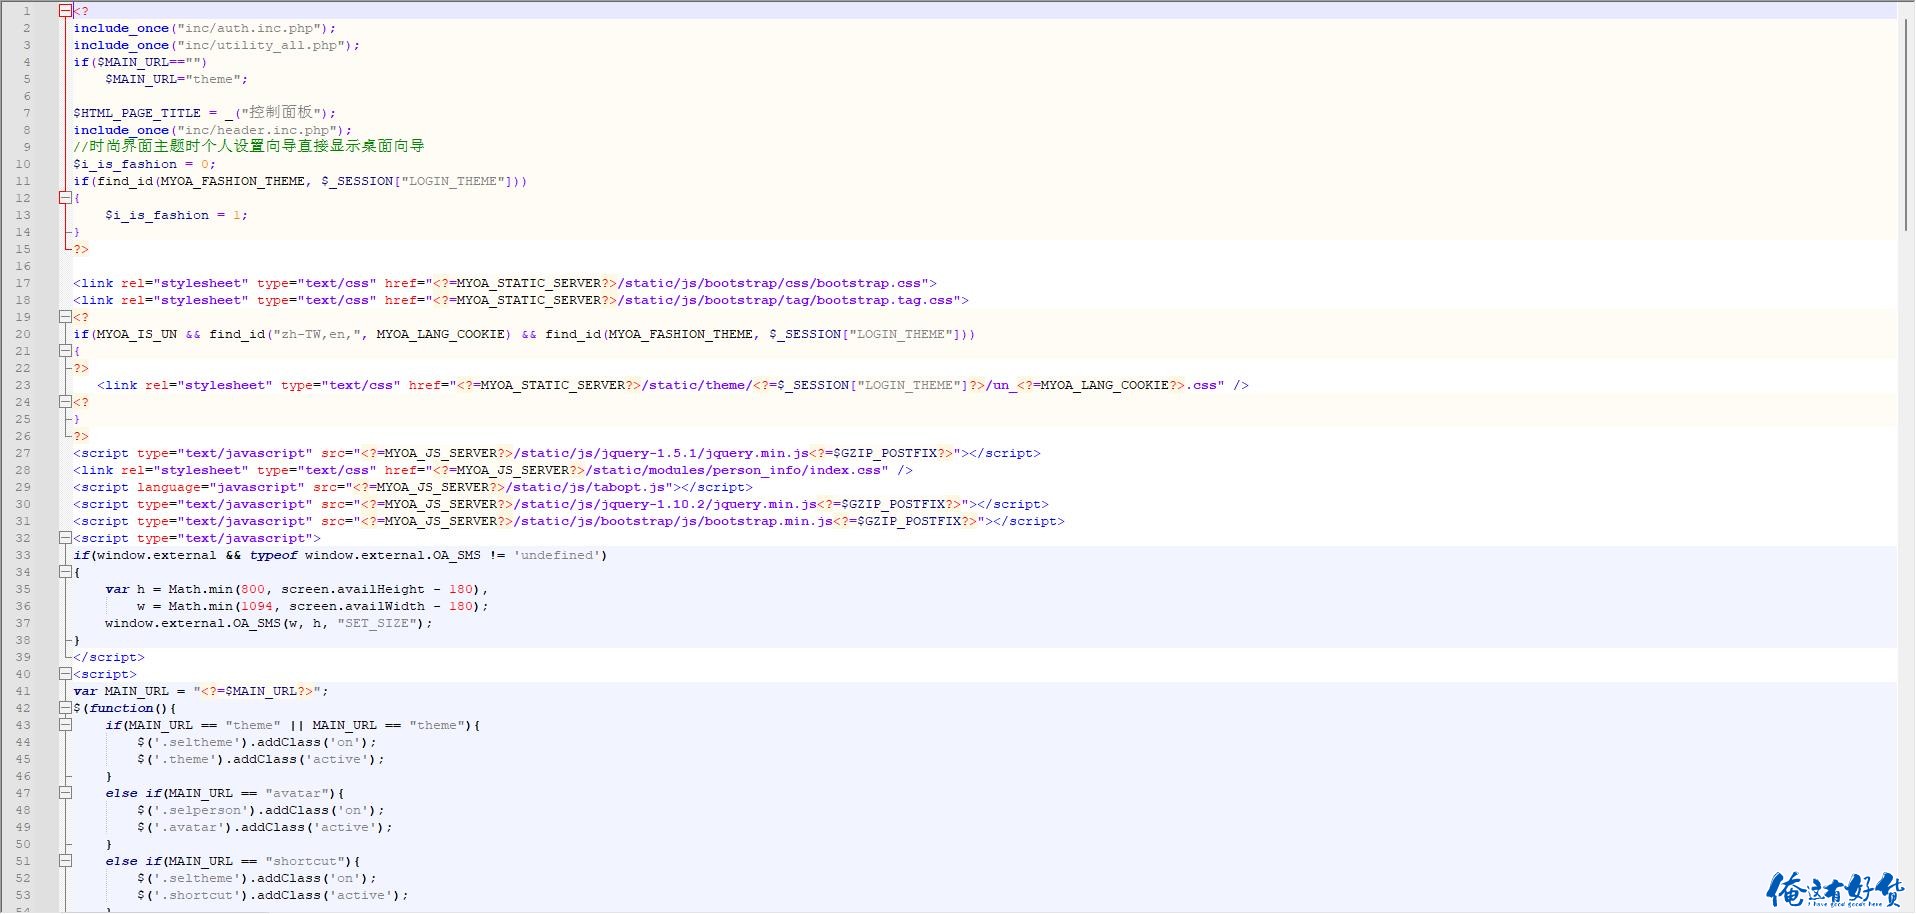The width and height of the screenshot is (1916, 914).
Task: Click the "shortcut" string on line 51
Action: [305, 861]
